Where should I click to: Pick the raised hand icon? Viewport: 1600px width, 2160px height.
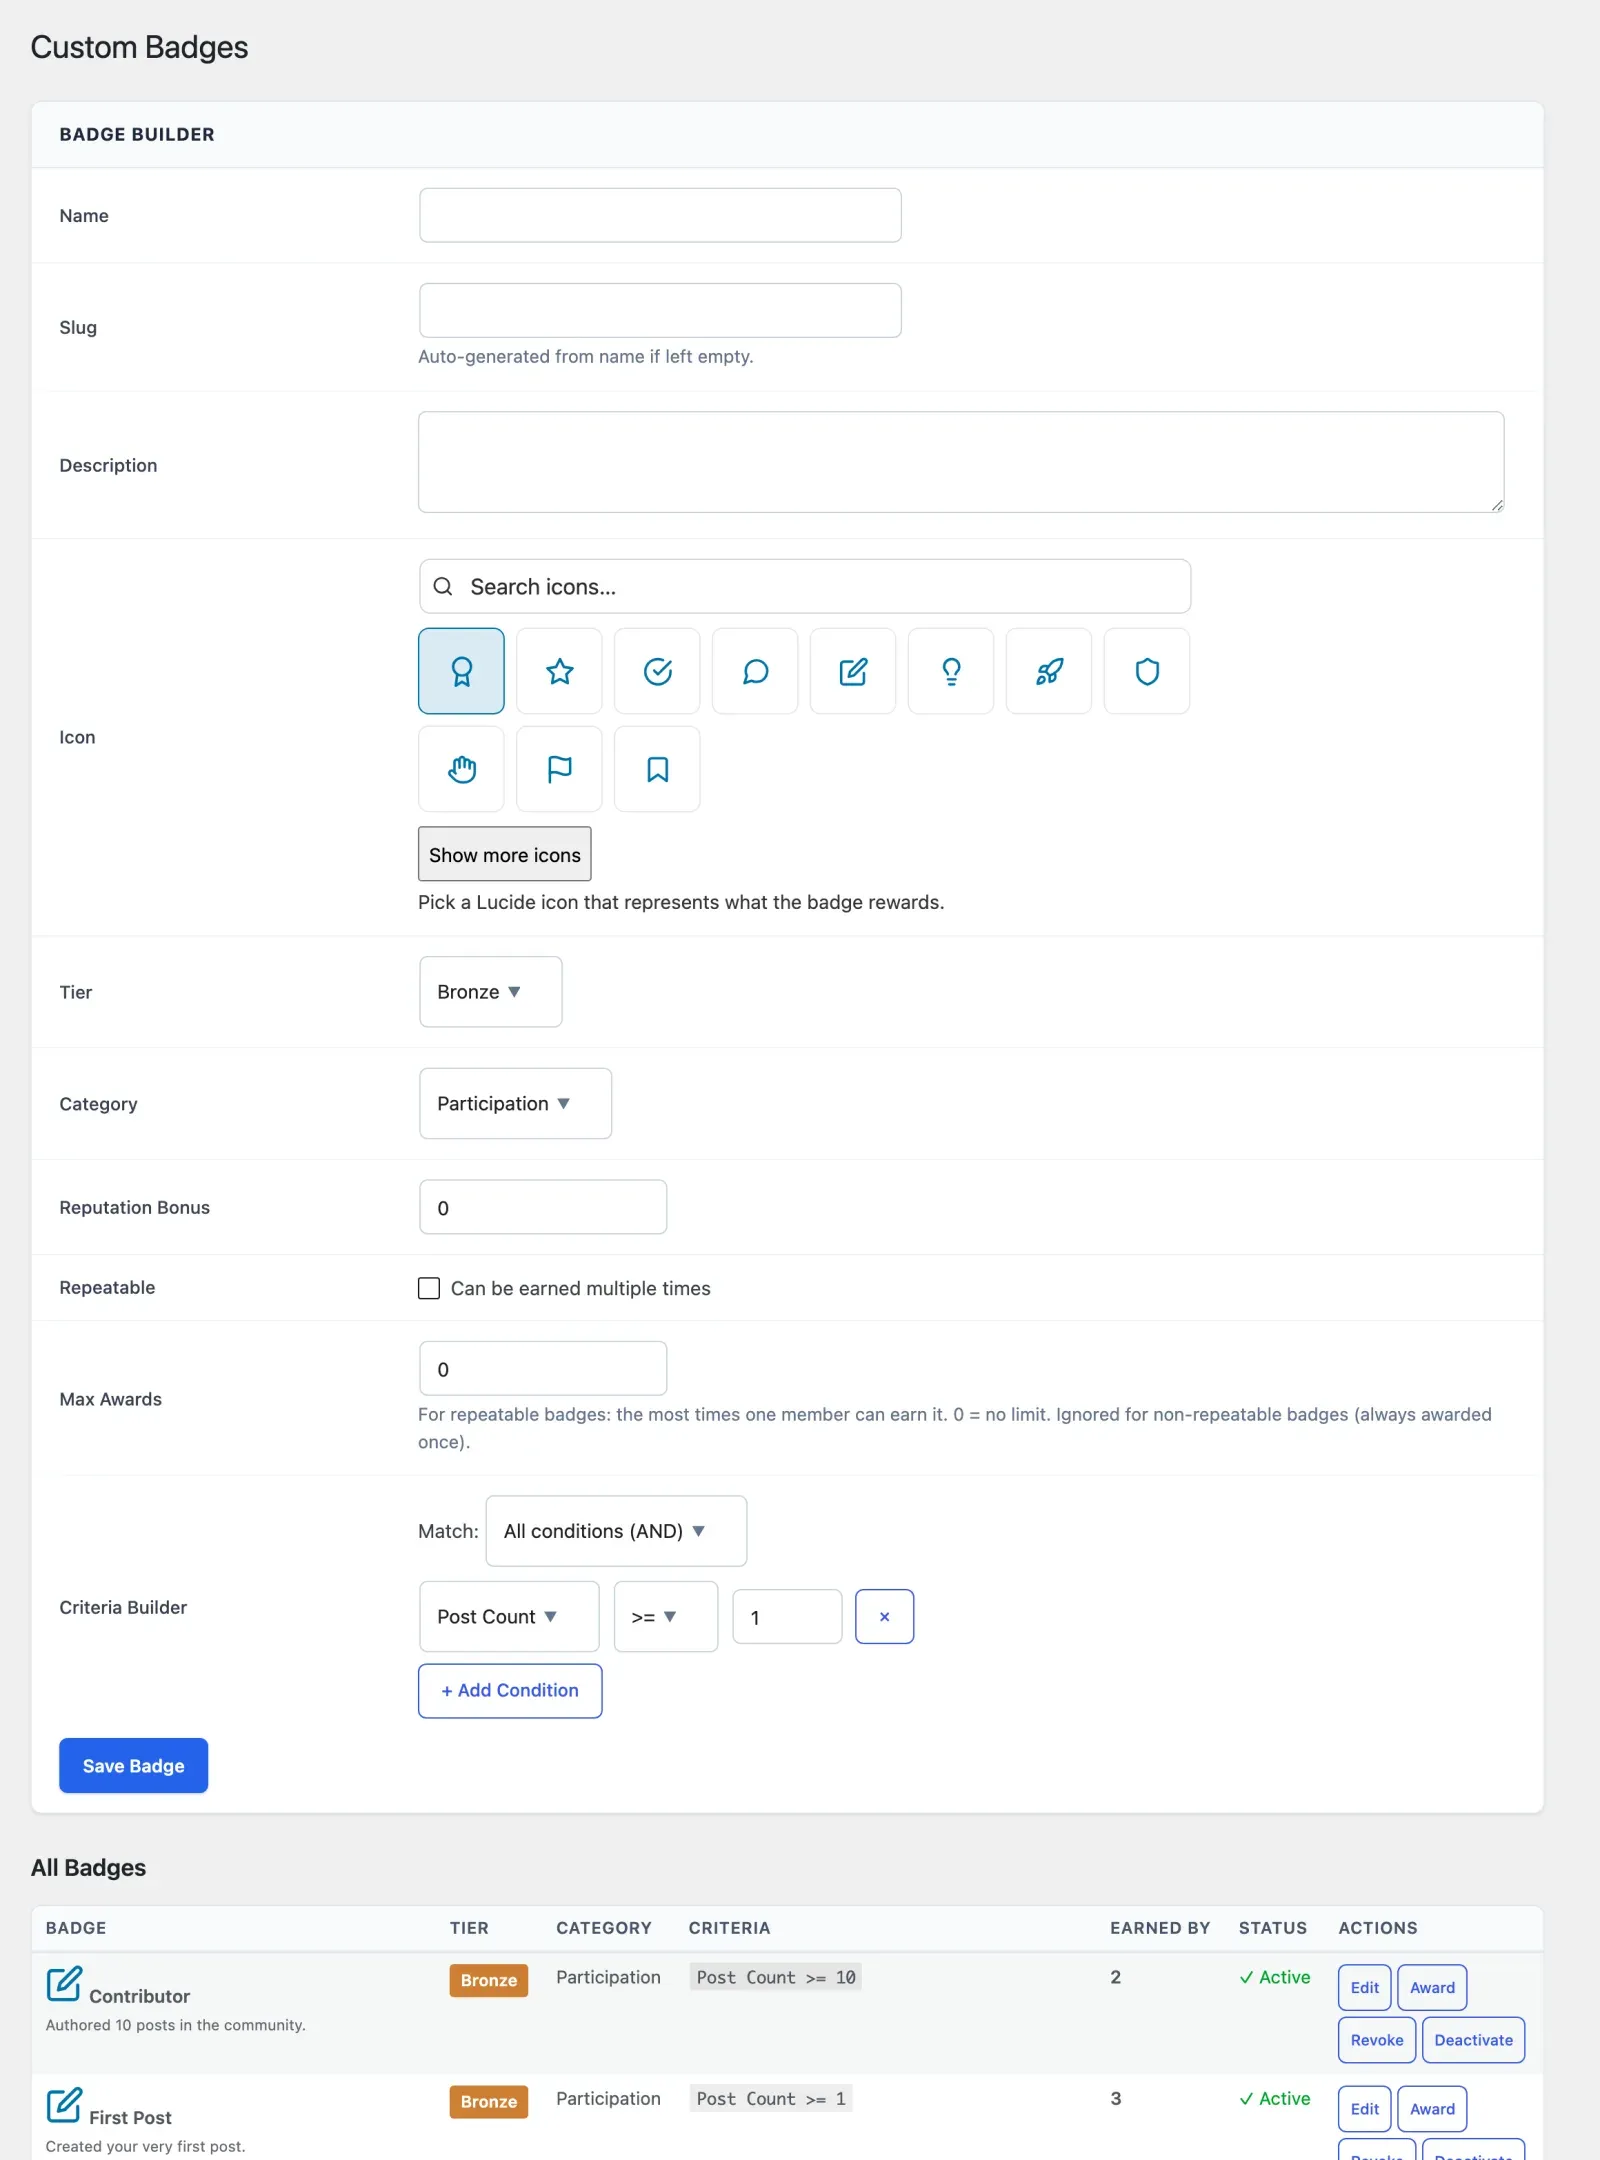tap(461, 769)
